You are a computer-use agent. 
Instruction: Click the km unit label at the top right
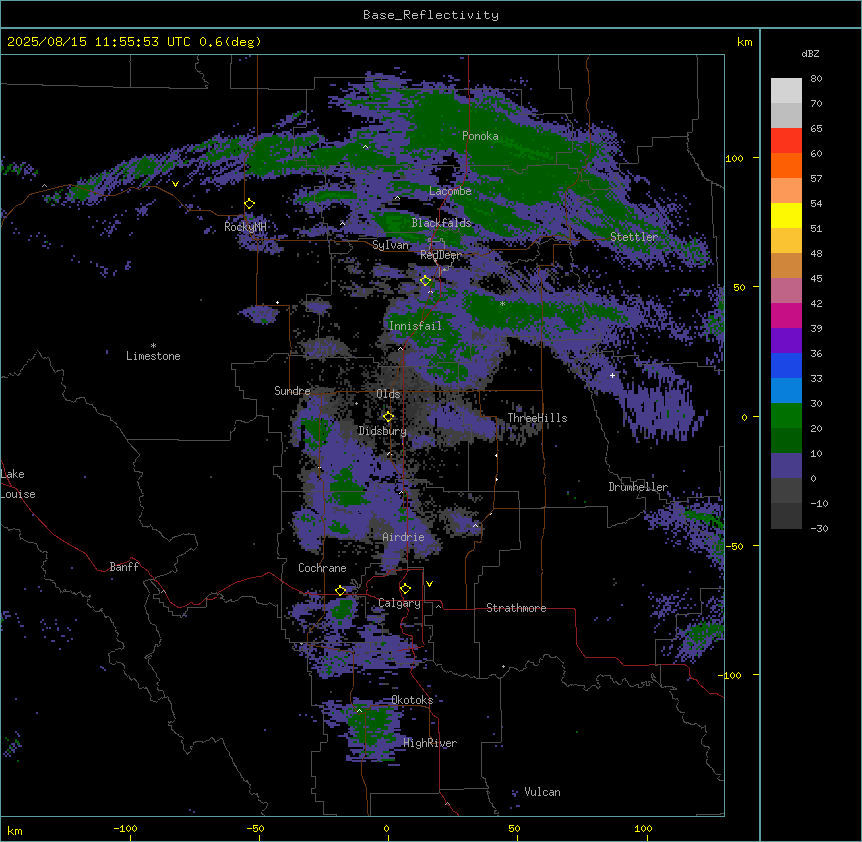[x=744, y=42]
